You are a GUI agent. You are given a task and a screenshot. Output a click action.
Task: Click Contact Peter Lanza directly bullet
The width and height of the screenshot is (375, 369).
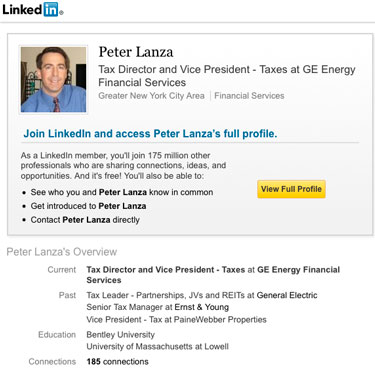pyautogui.click(x=85, y=220)
